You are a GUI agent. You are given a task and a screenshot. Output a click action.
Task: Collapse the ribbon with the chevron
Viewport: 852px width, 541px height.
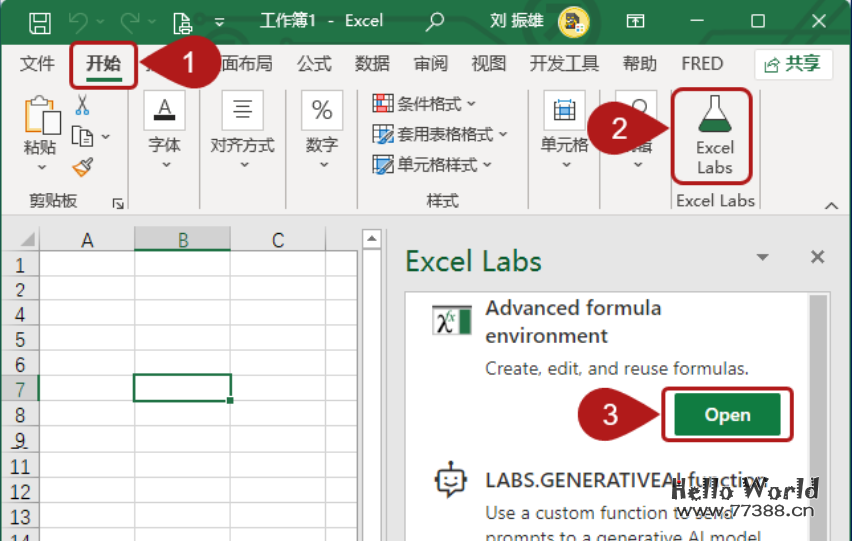click(831, 205)
